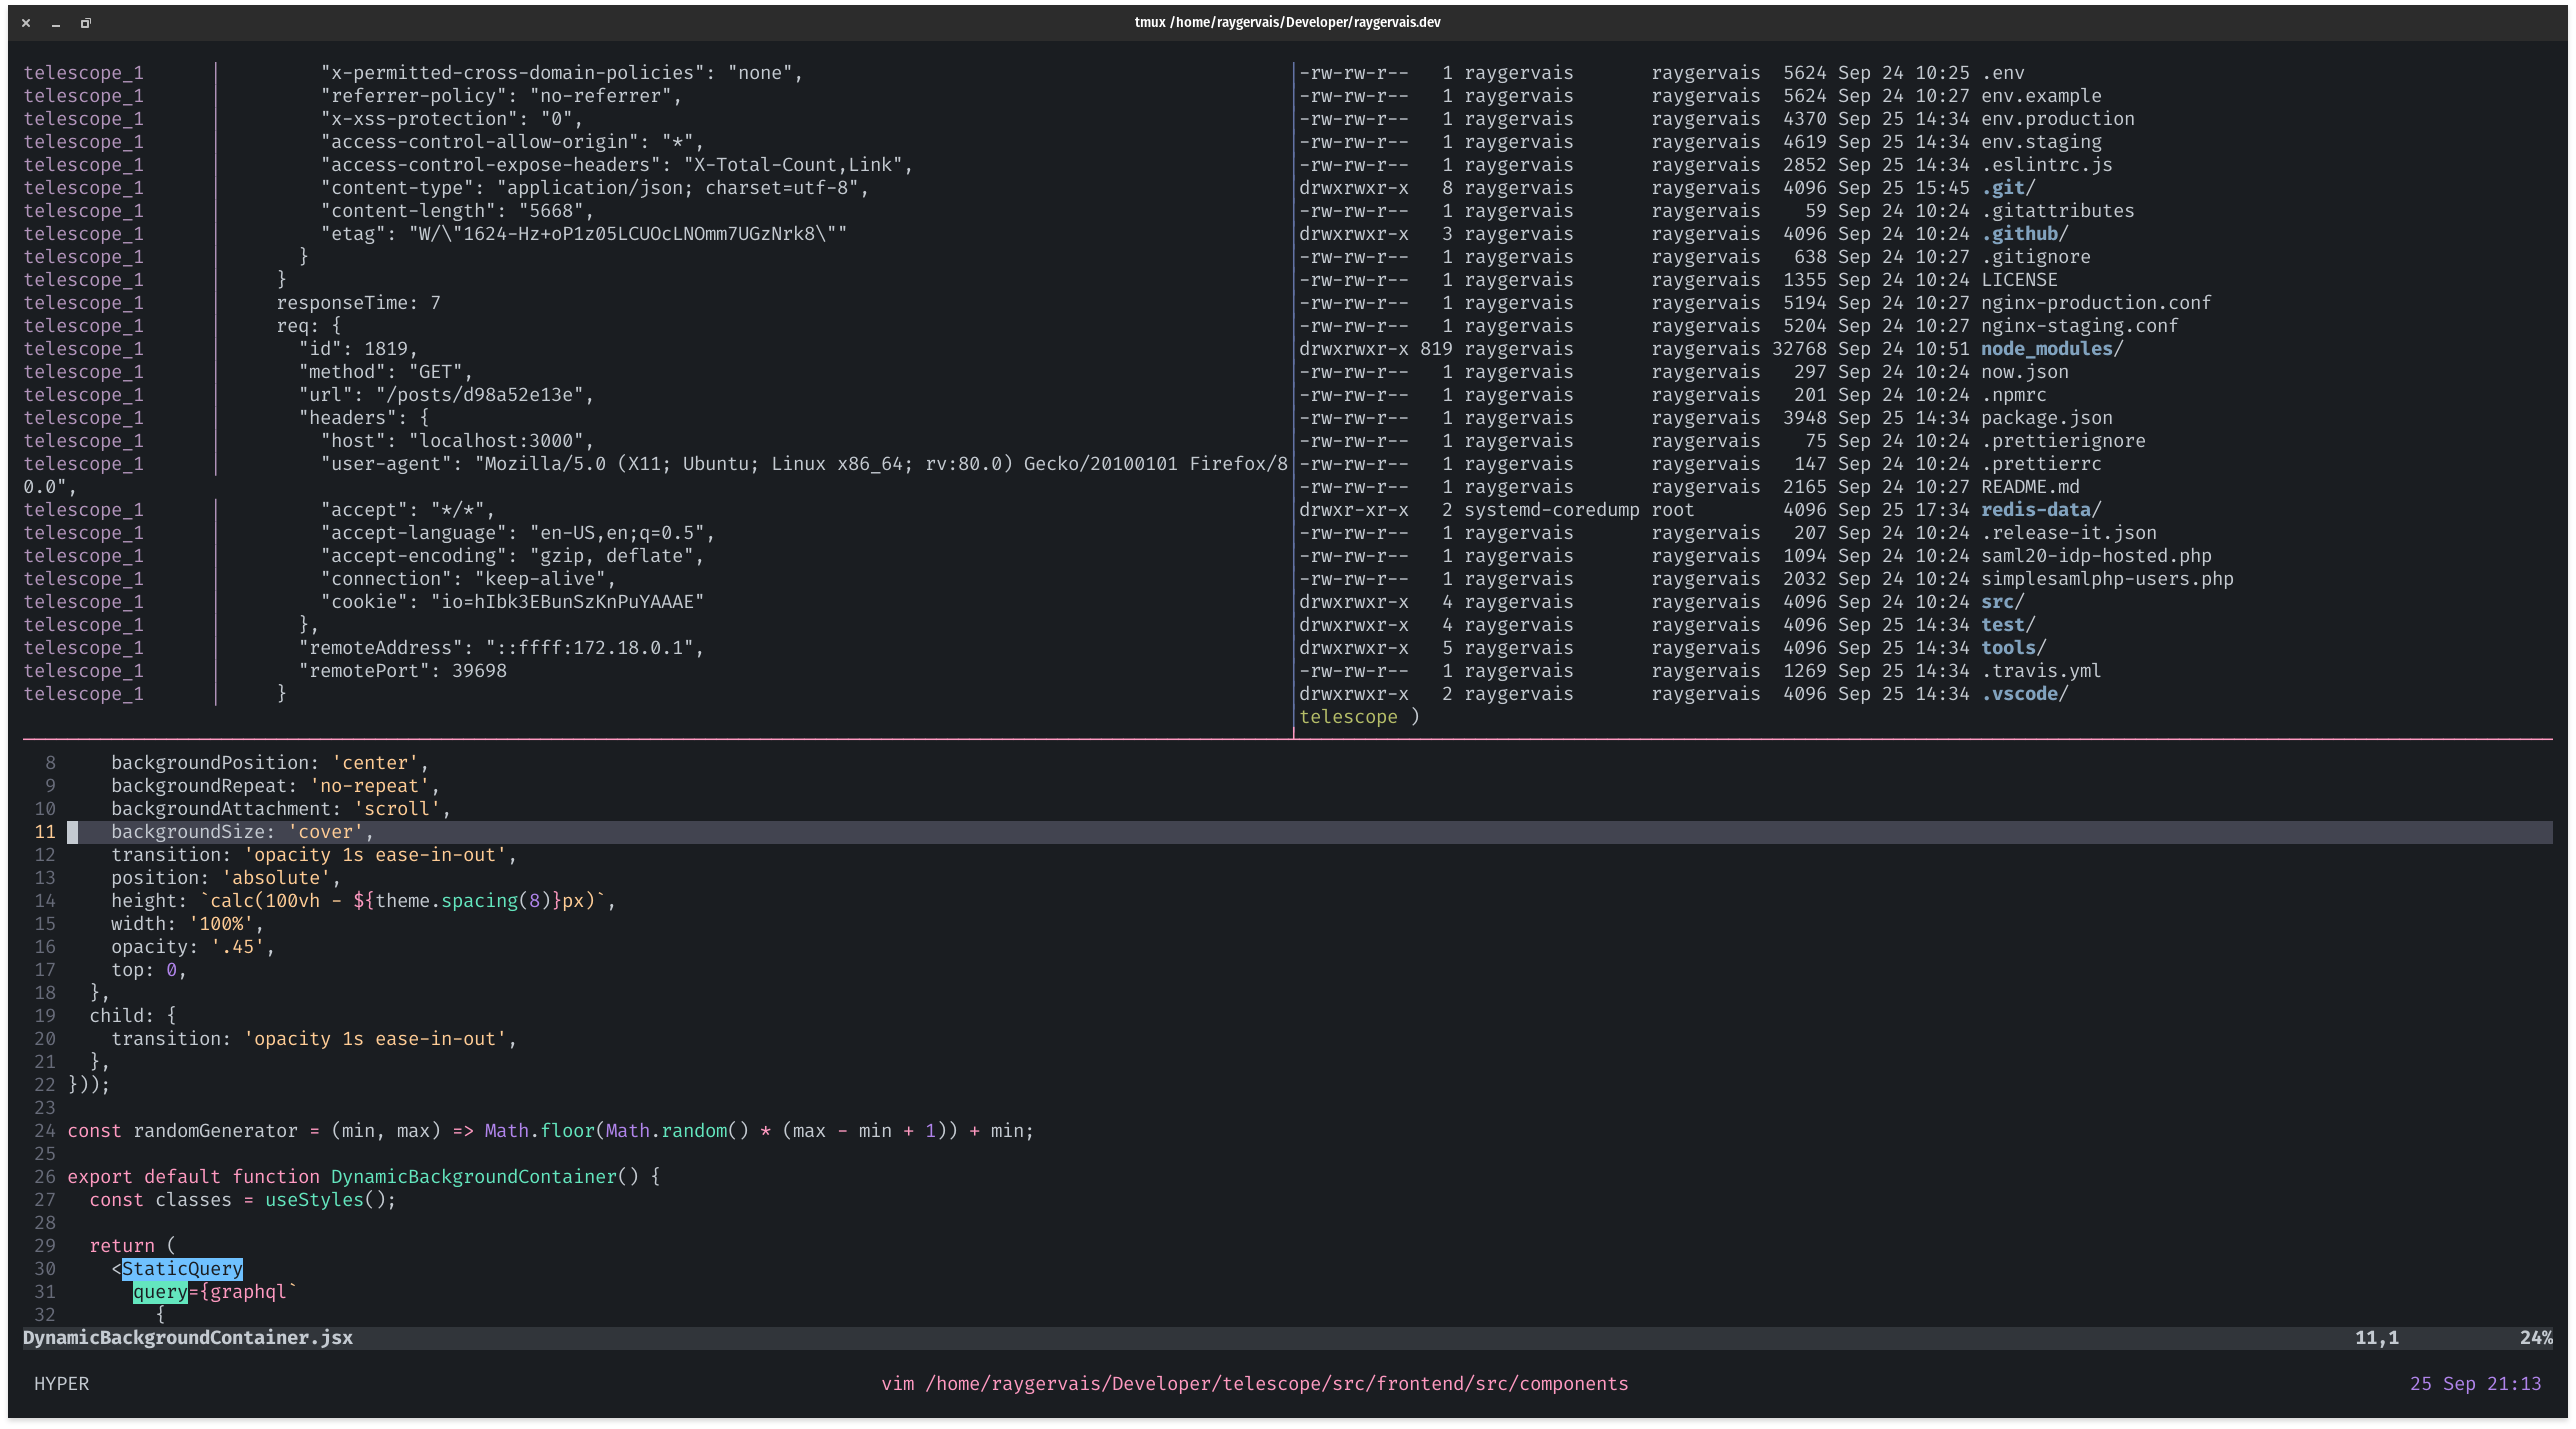Select env.production in directory listing
This screenshot has height=1429, width=2576.
point(2058,119)
